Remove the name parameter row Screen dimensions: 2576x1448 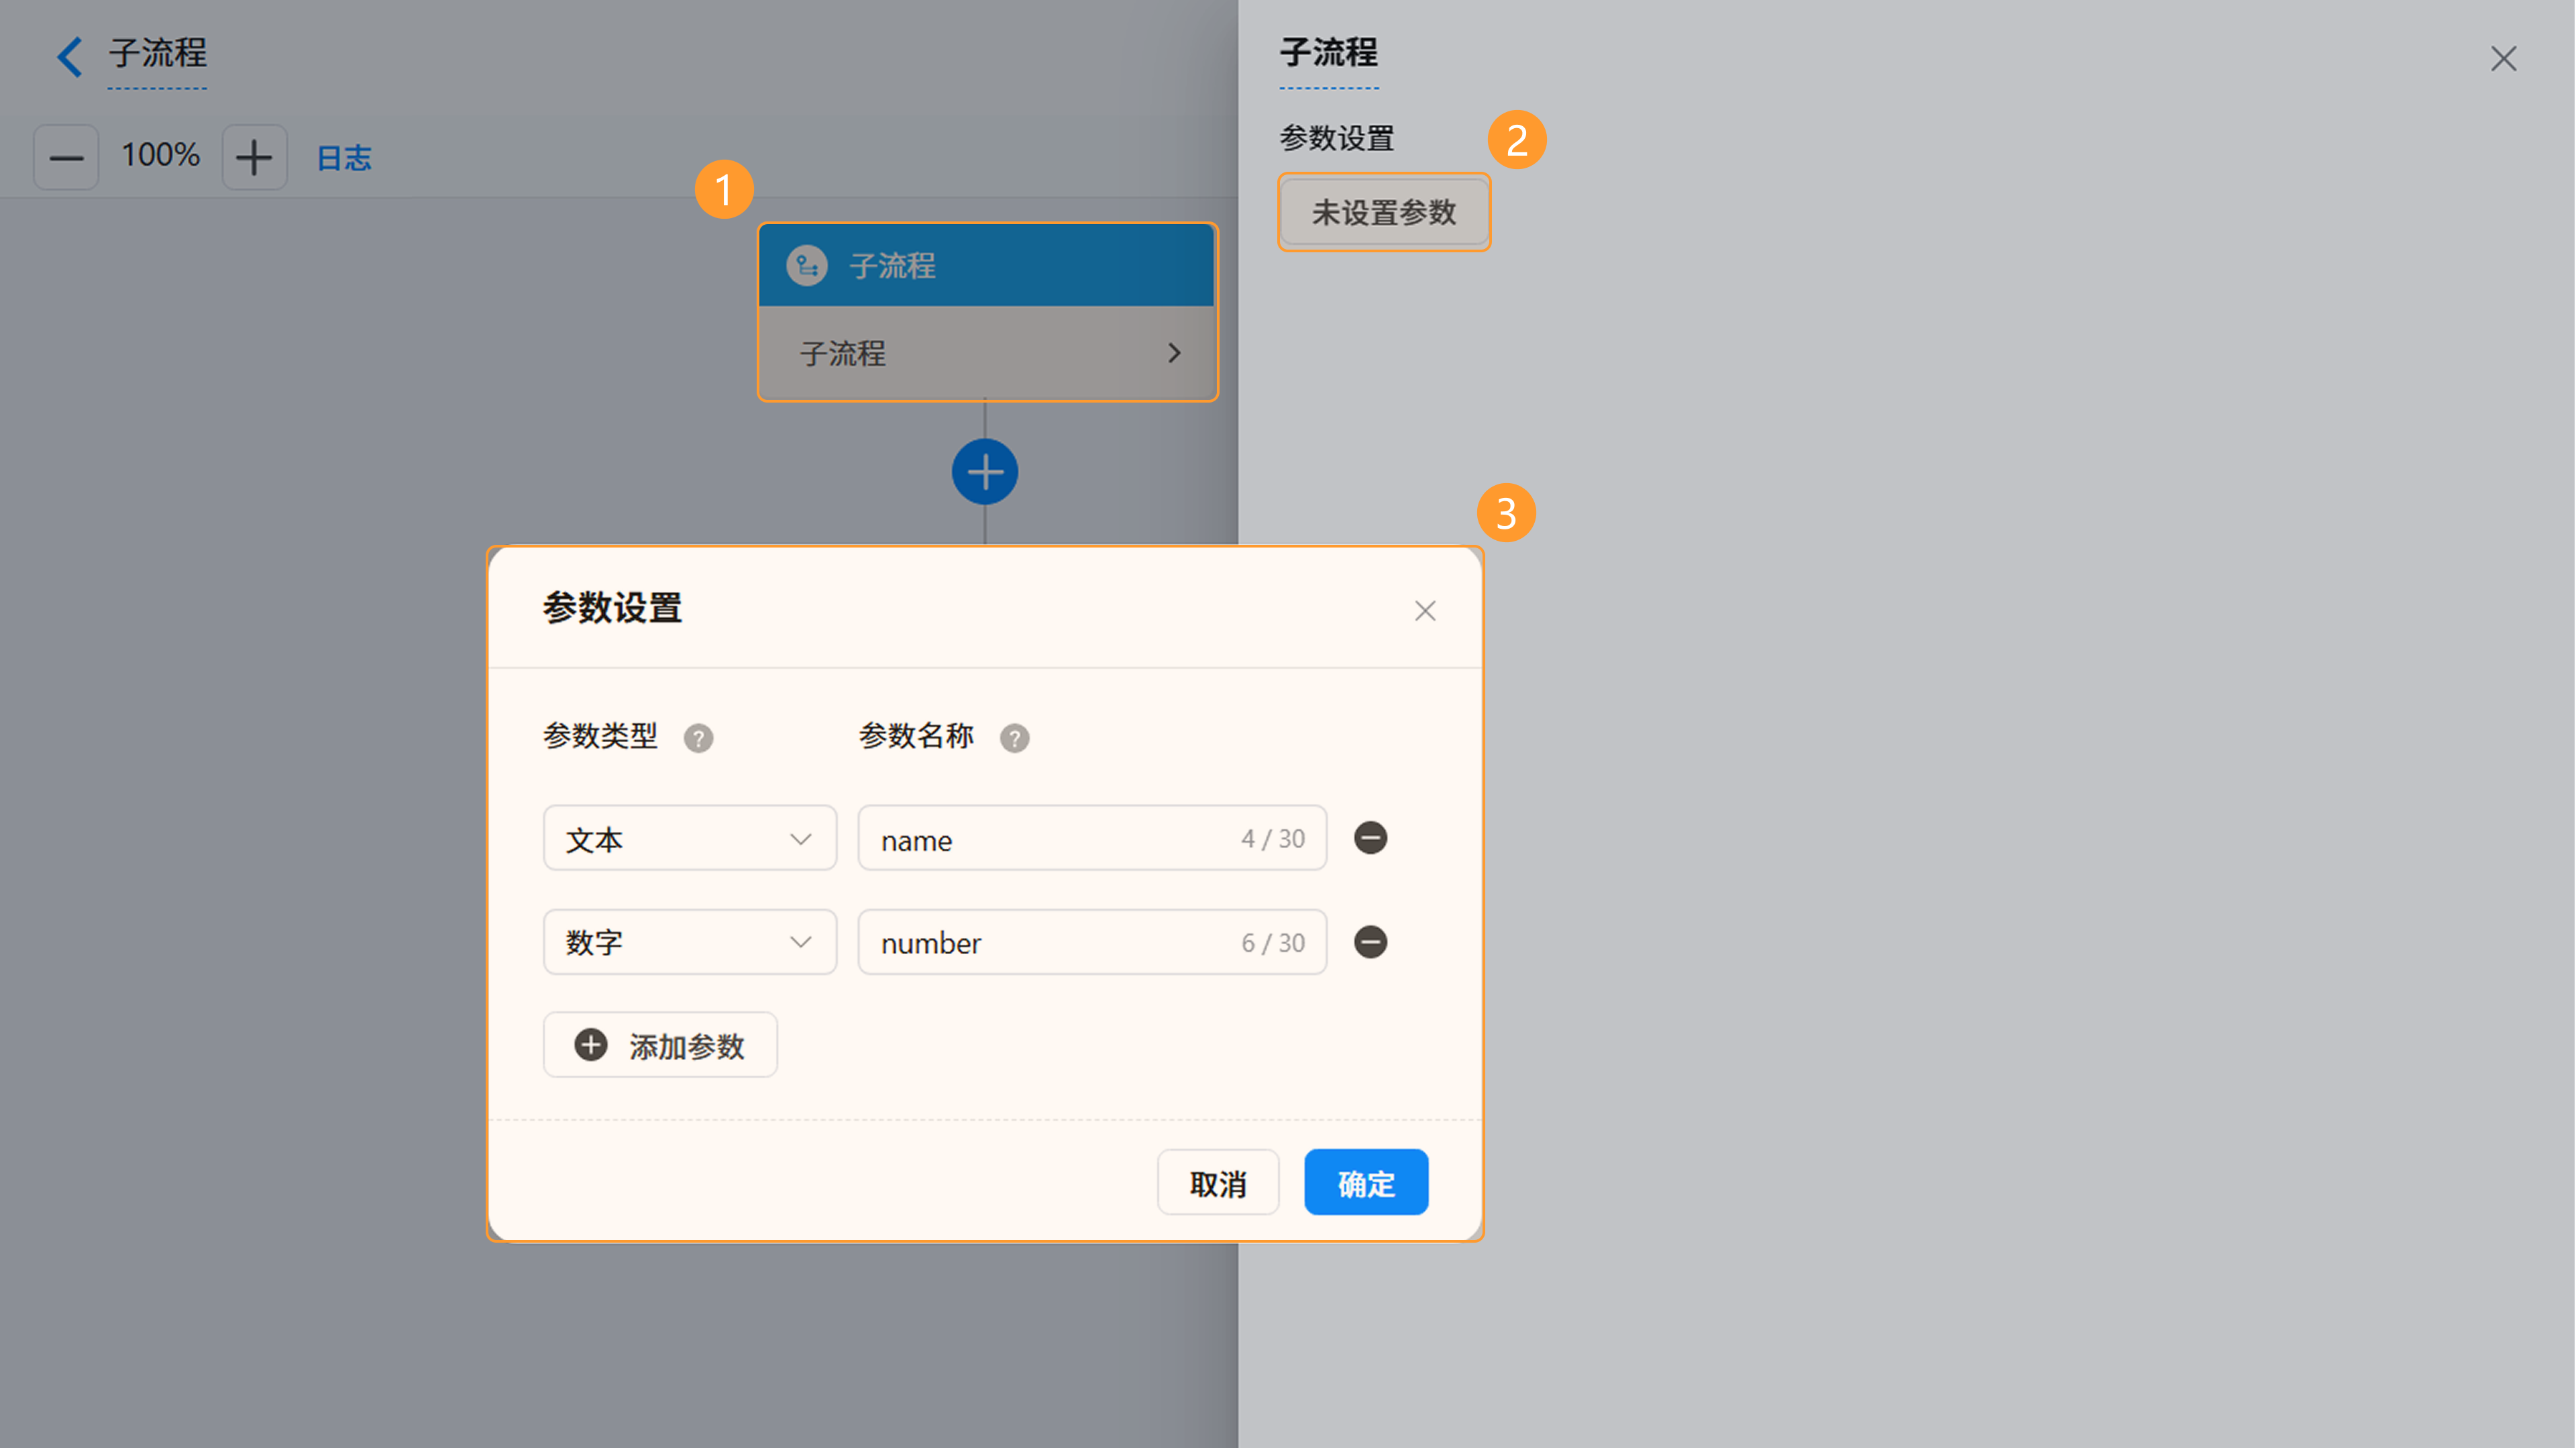pyautogui.click(x=1370, y=838)
